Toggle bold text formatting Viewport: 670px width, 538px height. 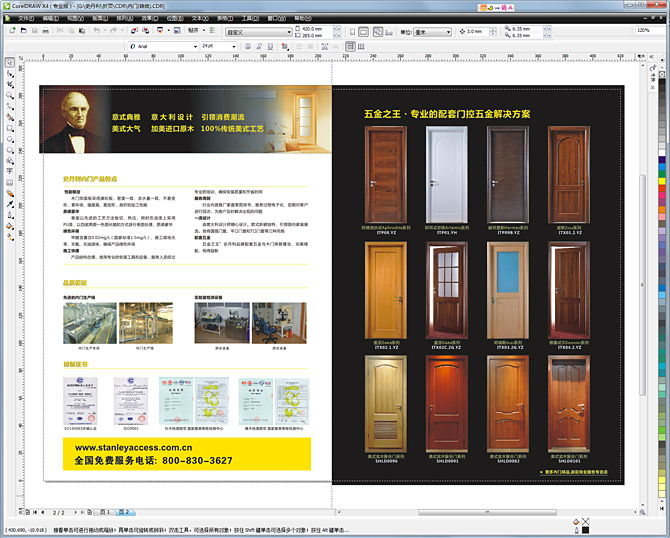pos(246,46)
